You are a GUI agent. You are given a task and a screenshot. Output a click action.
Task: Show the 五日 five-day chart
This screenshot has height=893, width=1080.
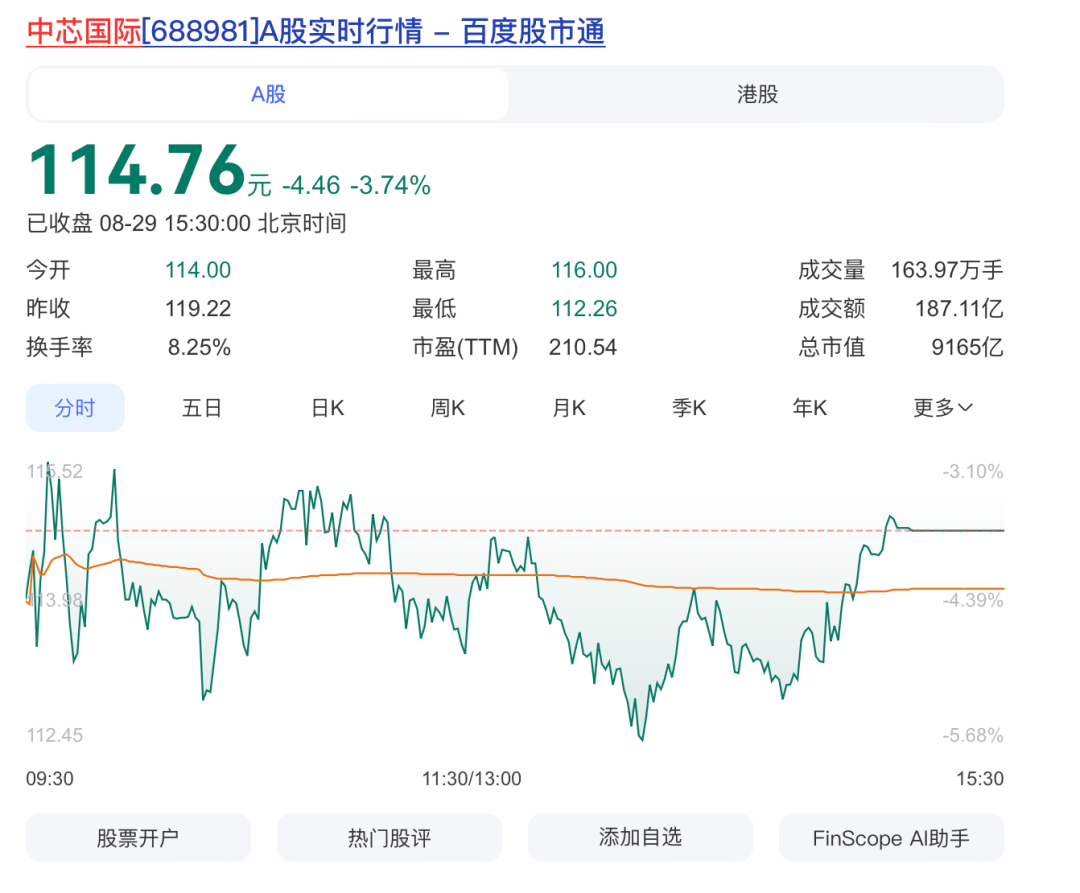click(201, 408)
